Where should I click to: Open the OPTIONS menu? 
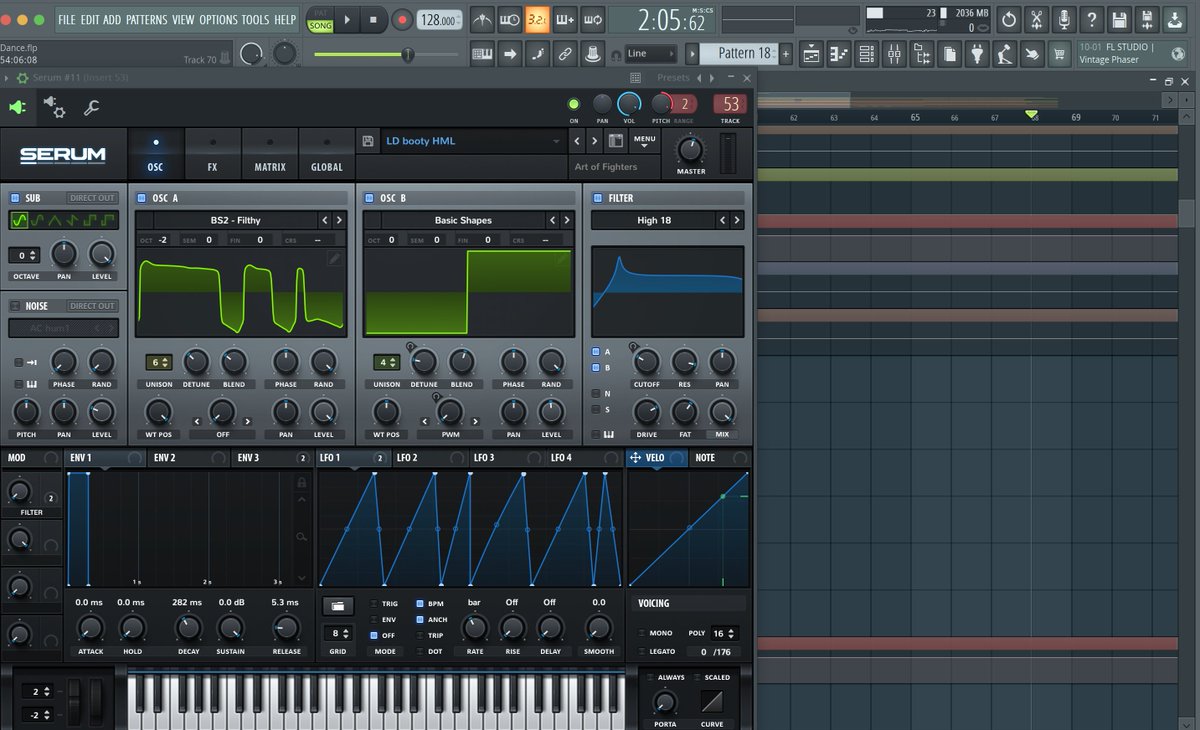[218, 19]
